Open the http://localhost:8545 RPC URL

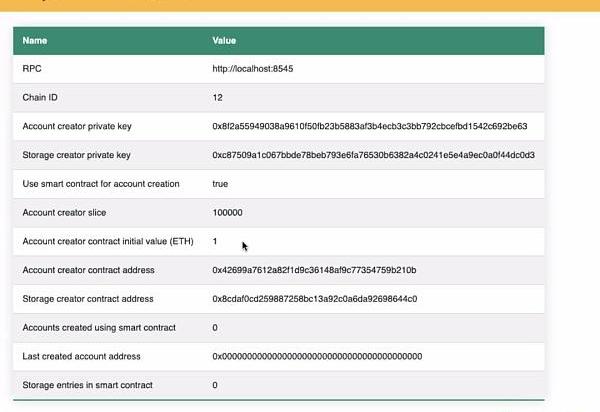point(252,69)
